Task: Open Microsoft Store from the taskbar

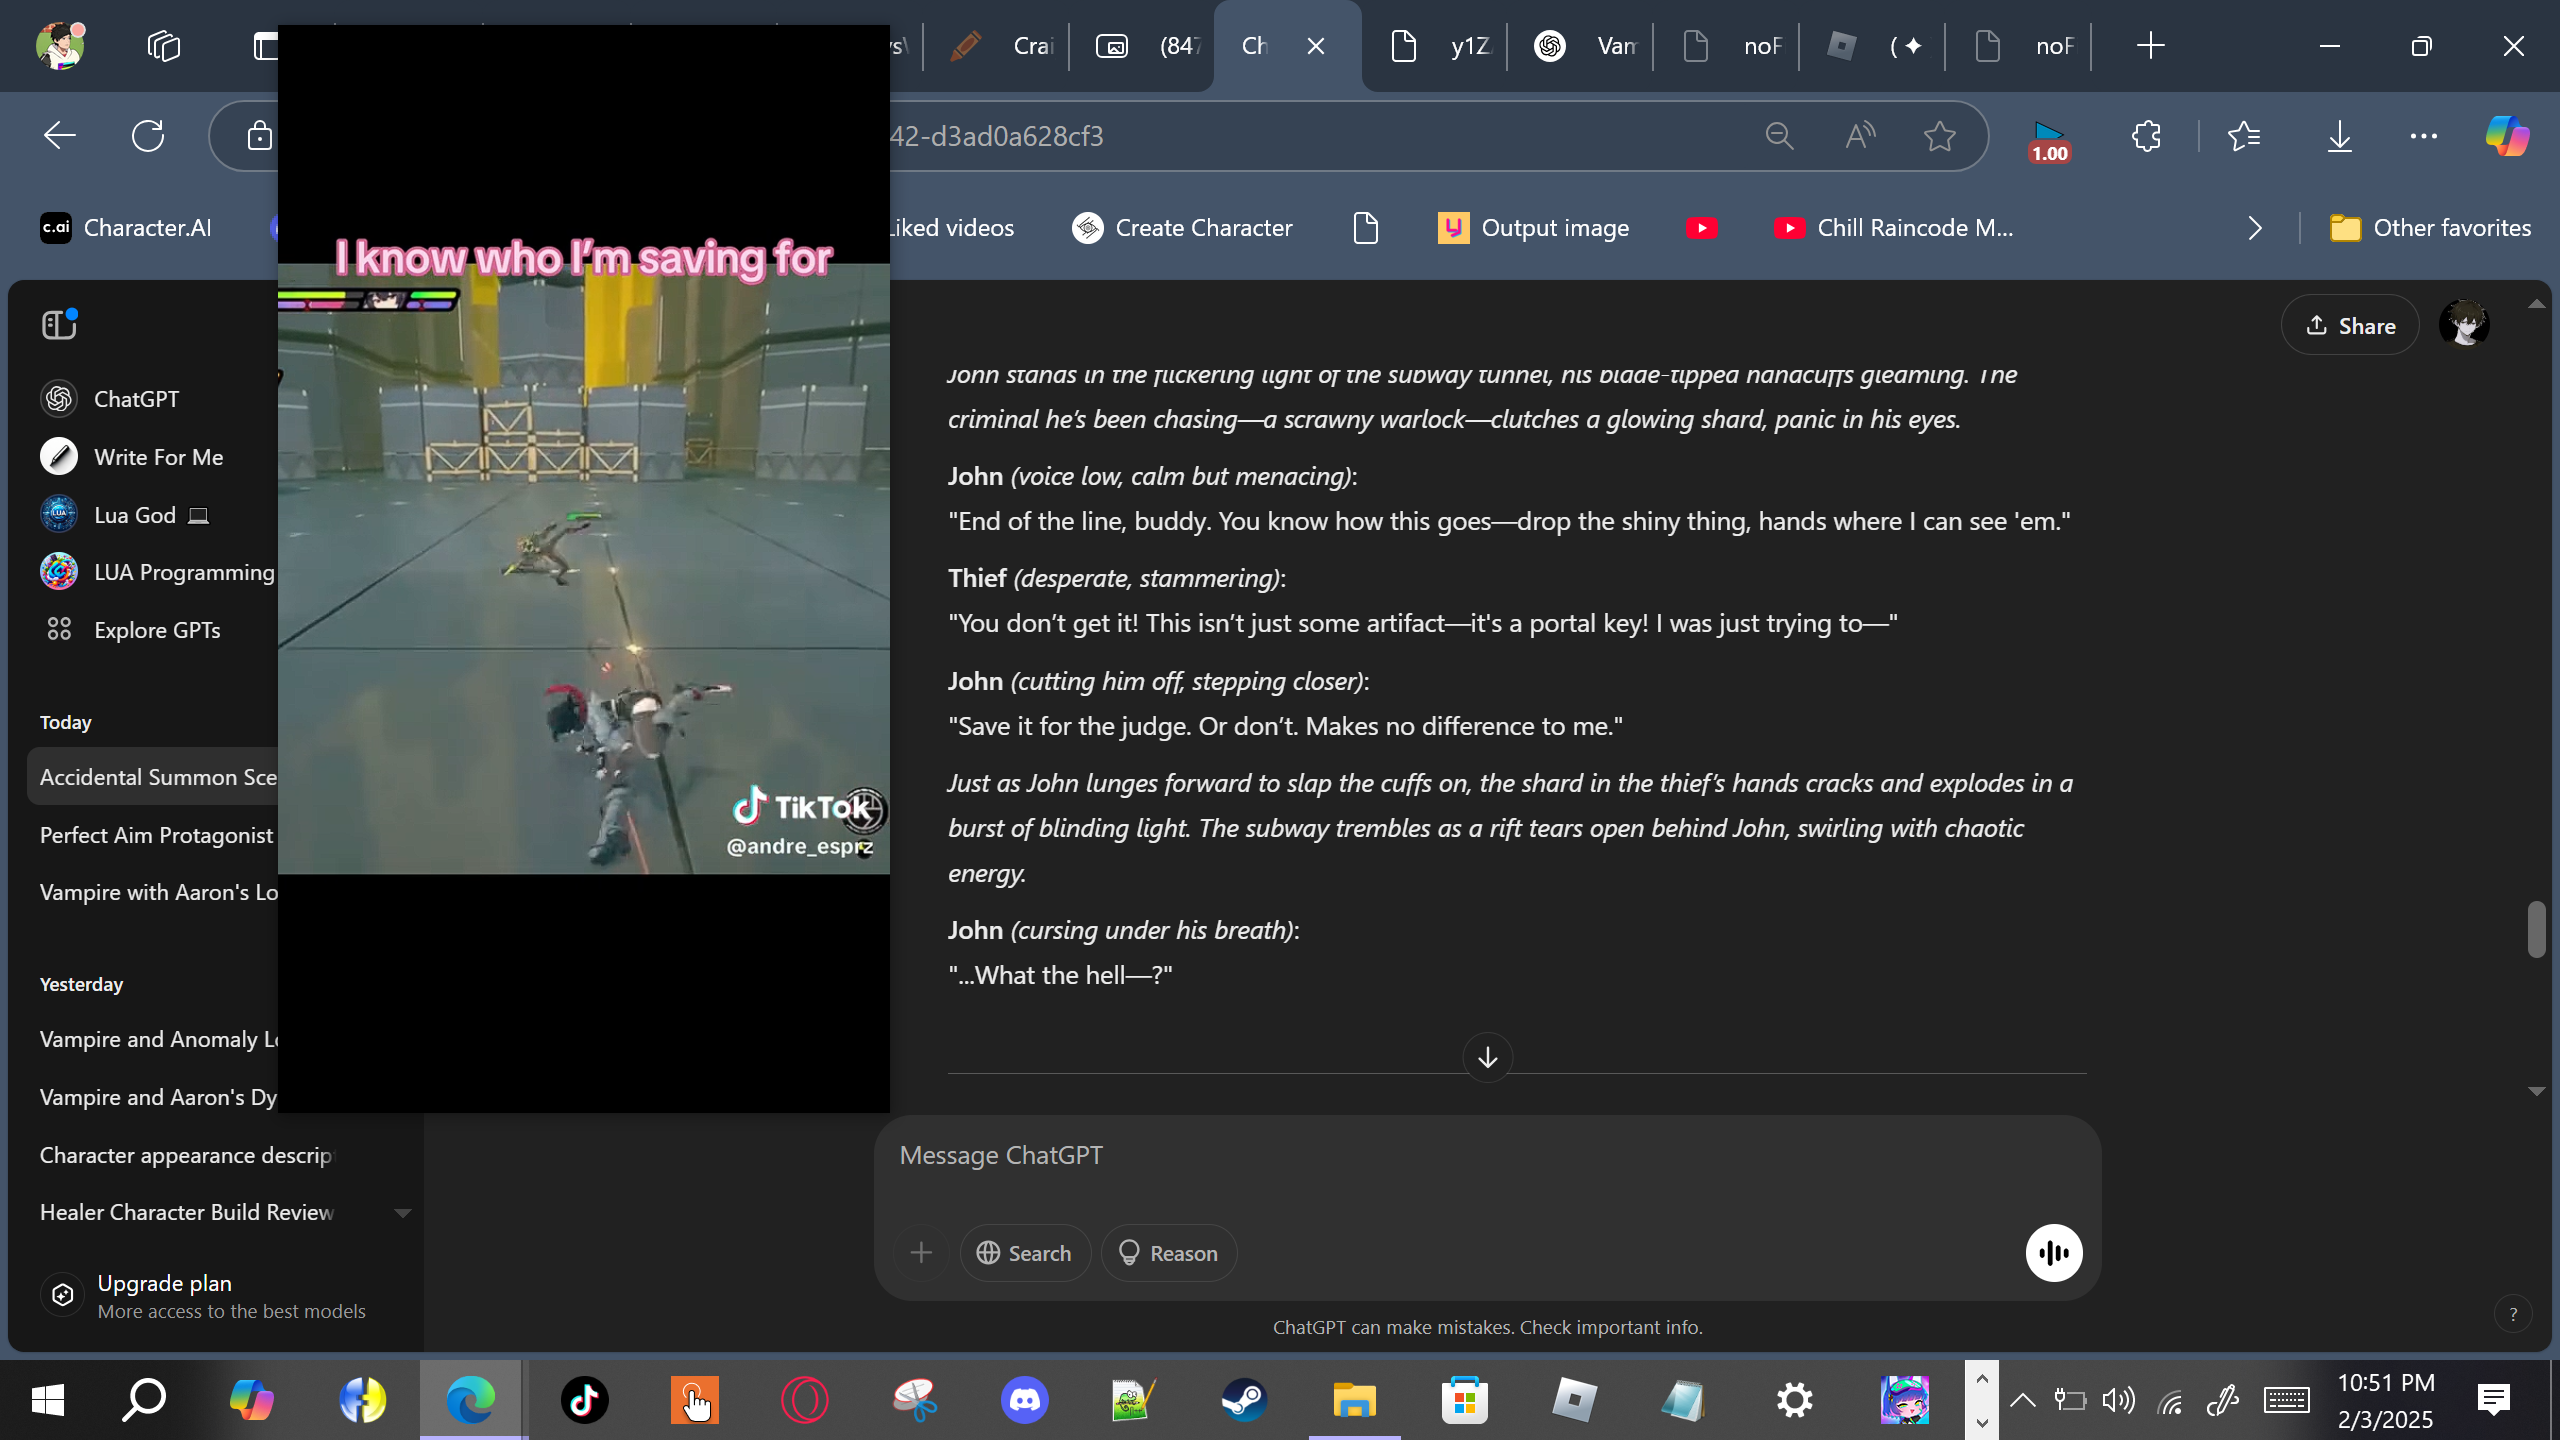Action: click(1464, 1399)
